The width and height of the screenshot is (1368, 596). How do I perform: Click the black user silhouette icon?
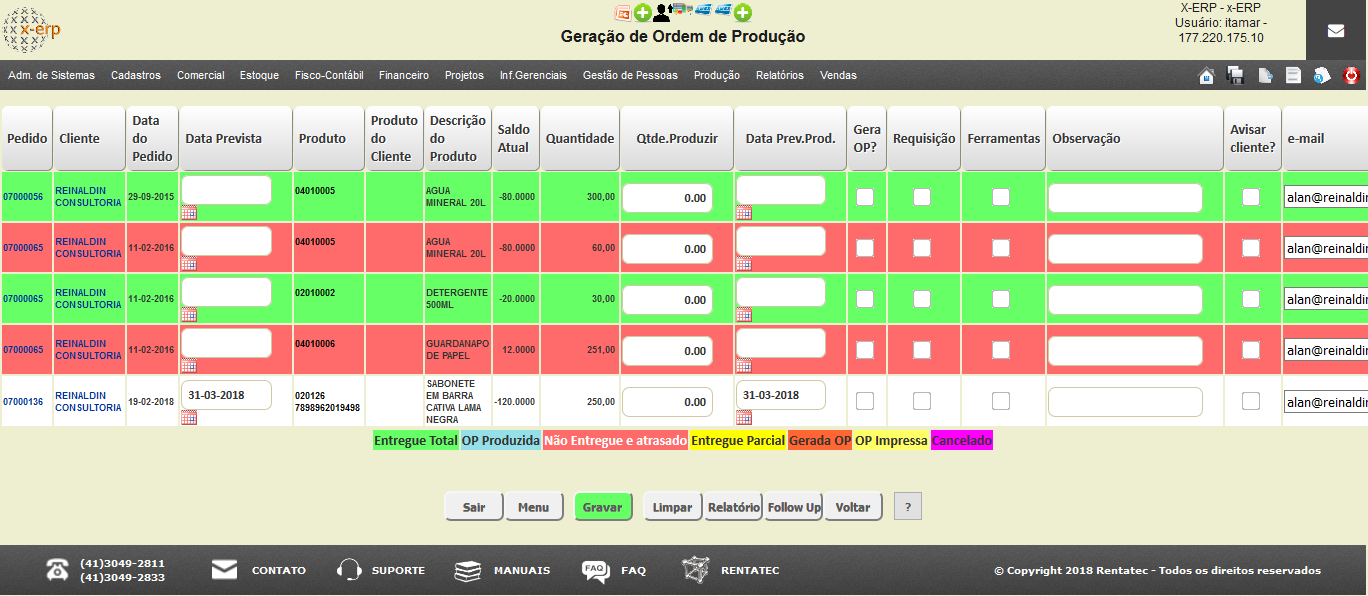(x=662, y=13)
